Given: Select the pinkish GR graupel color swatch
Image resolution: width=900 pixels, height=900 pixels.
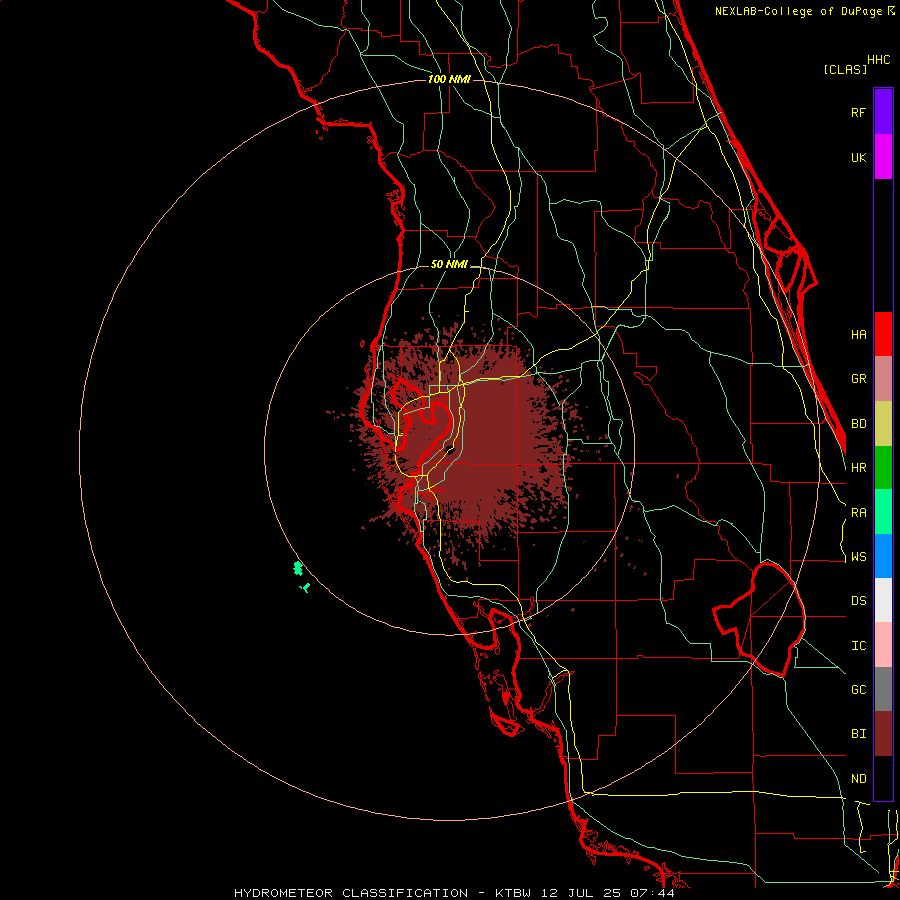Looking at the screenshot, I should [883, 379].
